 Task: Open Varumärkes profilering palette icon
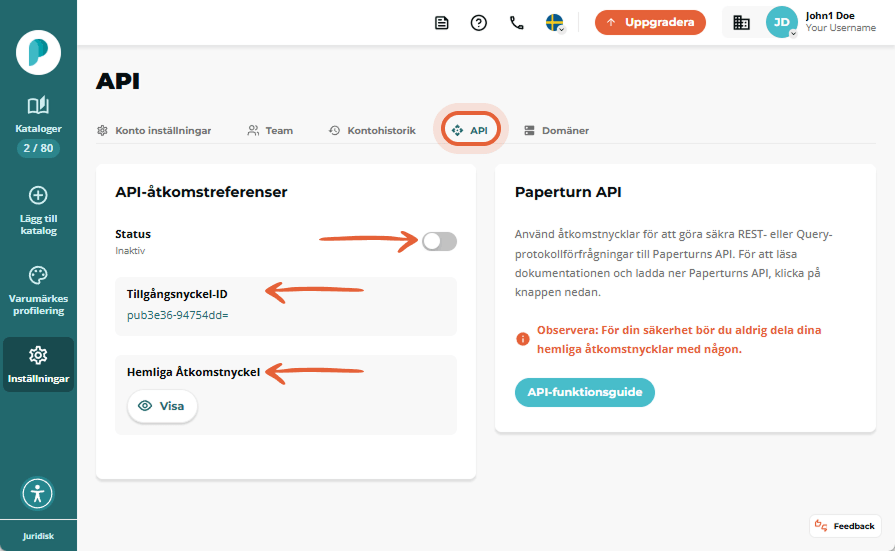[x=38, y=275]
